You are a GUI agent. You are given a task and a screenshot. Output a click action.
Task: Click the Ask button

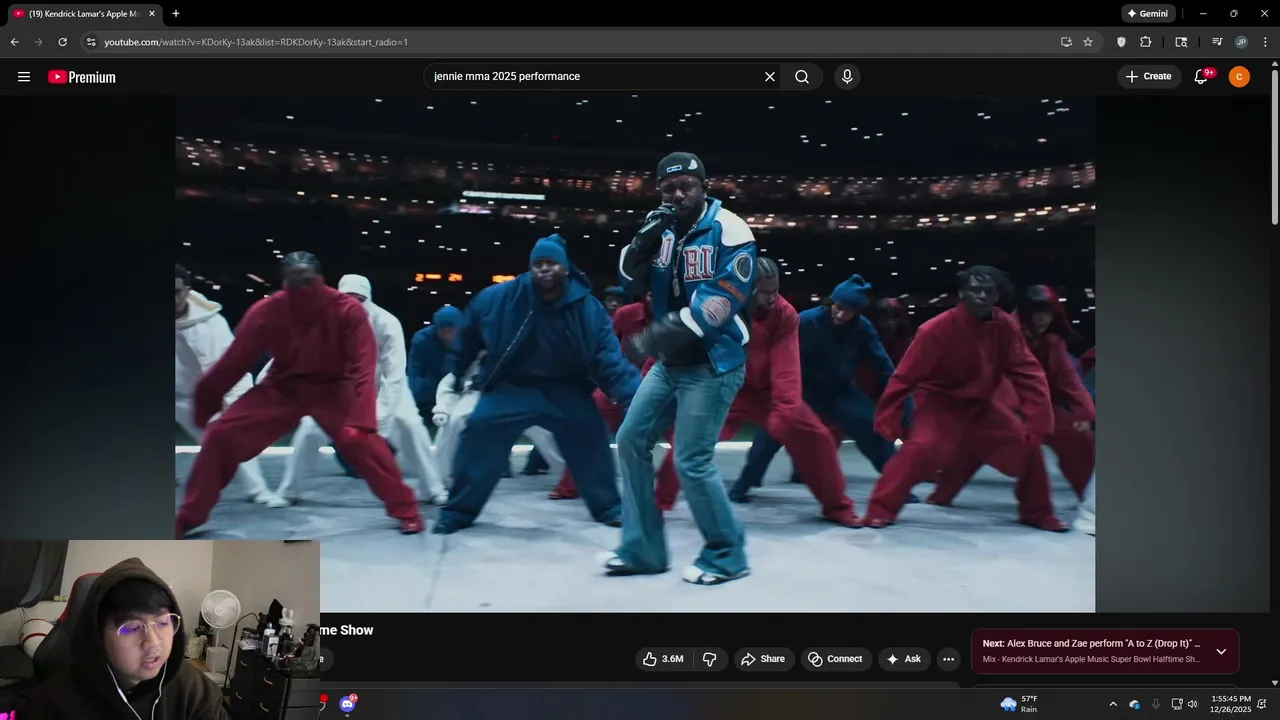click(x=904, y=659)
